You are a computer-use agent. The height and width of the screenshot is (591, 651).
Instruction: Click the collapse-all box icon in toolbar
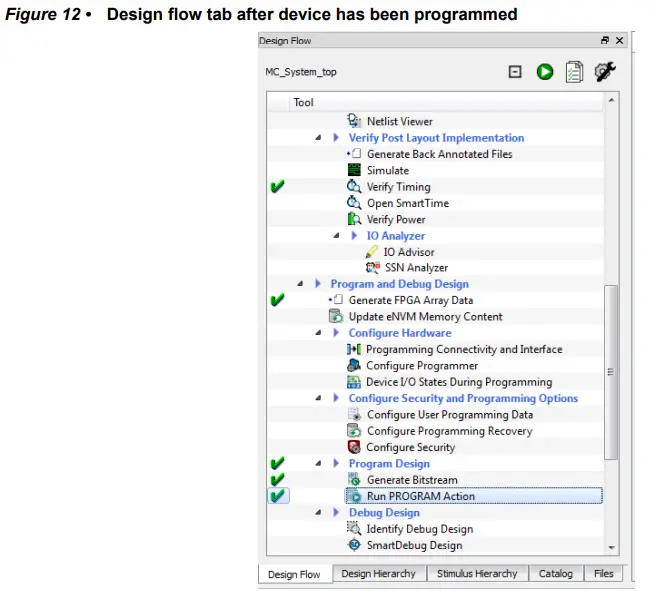(x=516, y=72)
